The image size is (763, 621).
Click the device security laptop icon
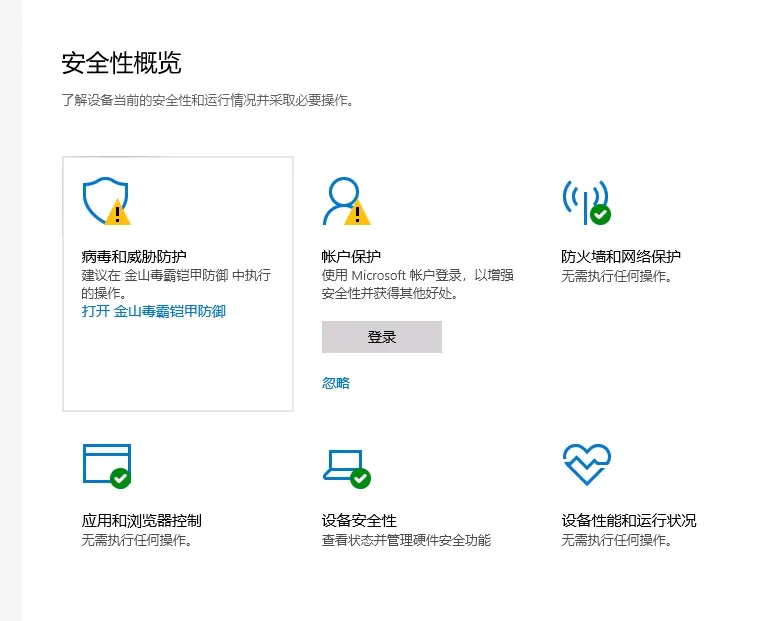click(x=347, y=469)
